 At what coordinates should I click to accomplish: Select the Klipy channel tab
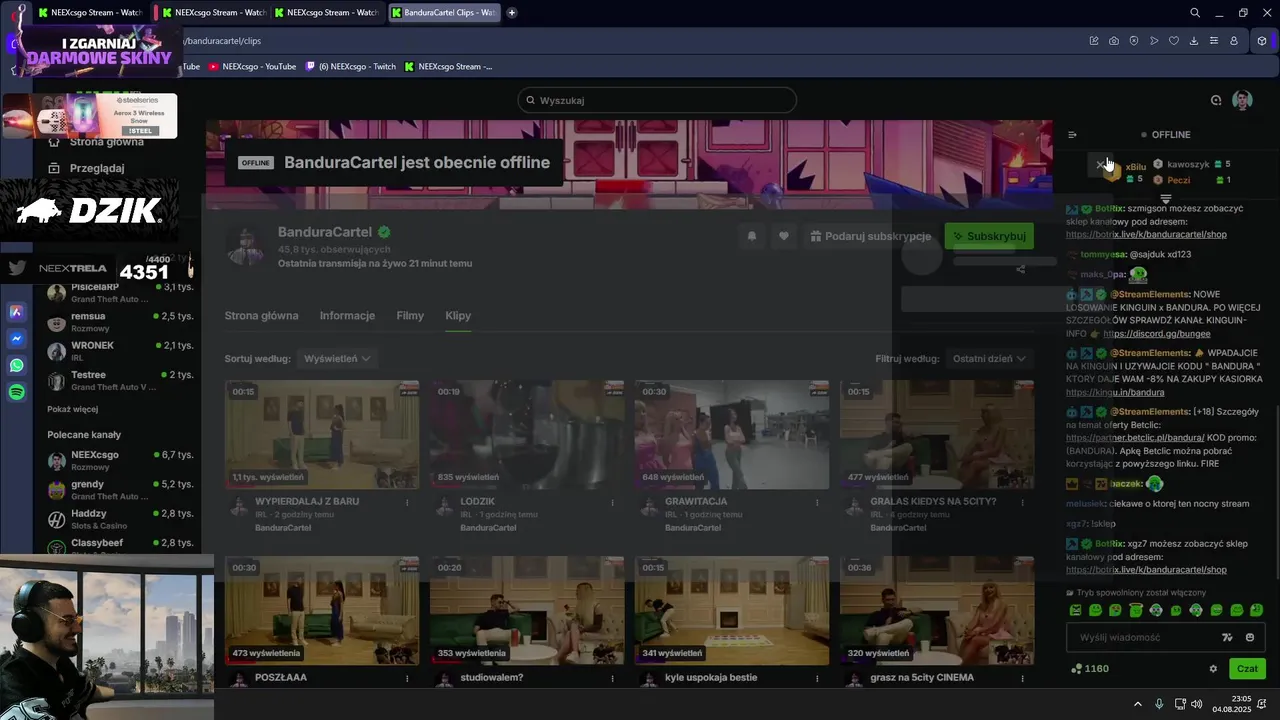[x=458, y=316]
